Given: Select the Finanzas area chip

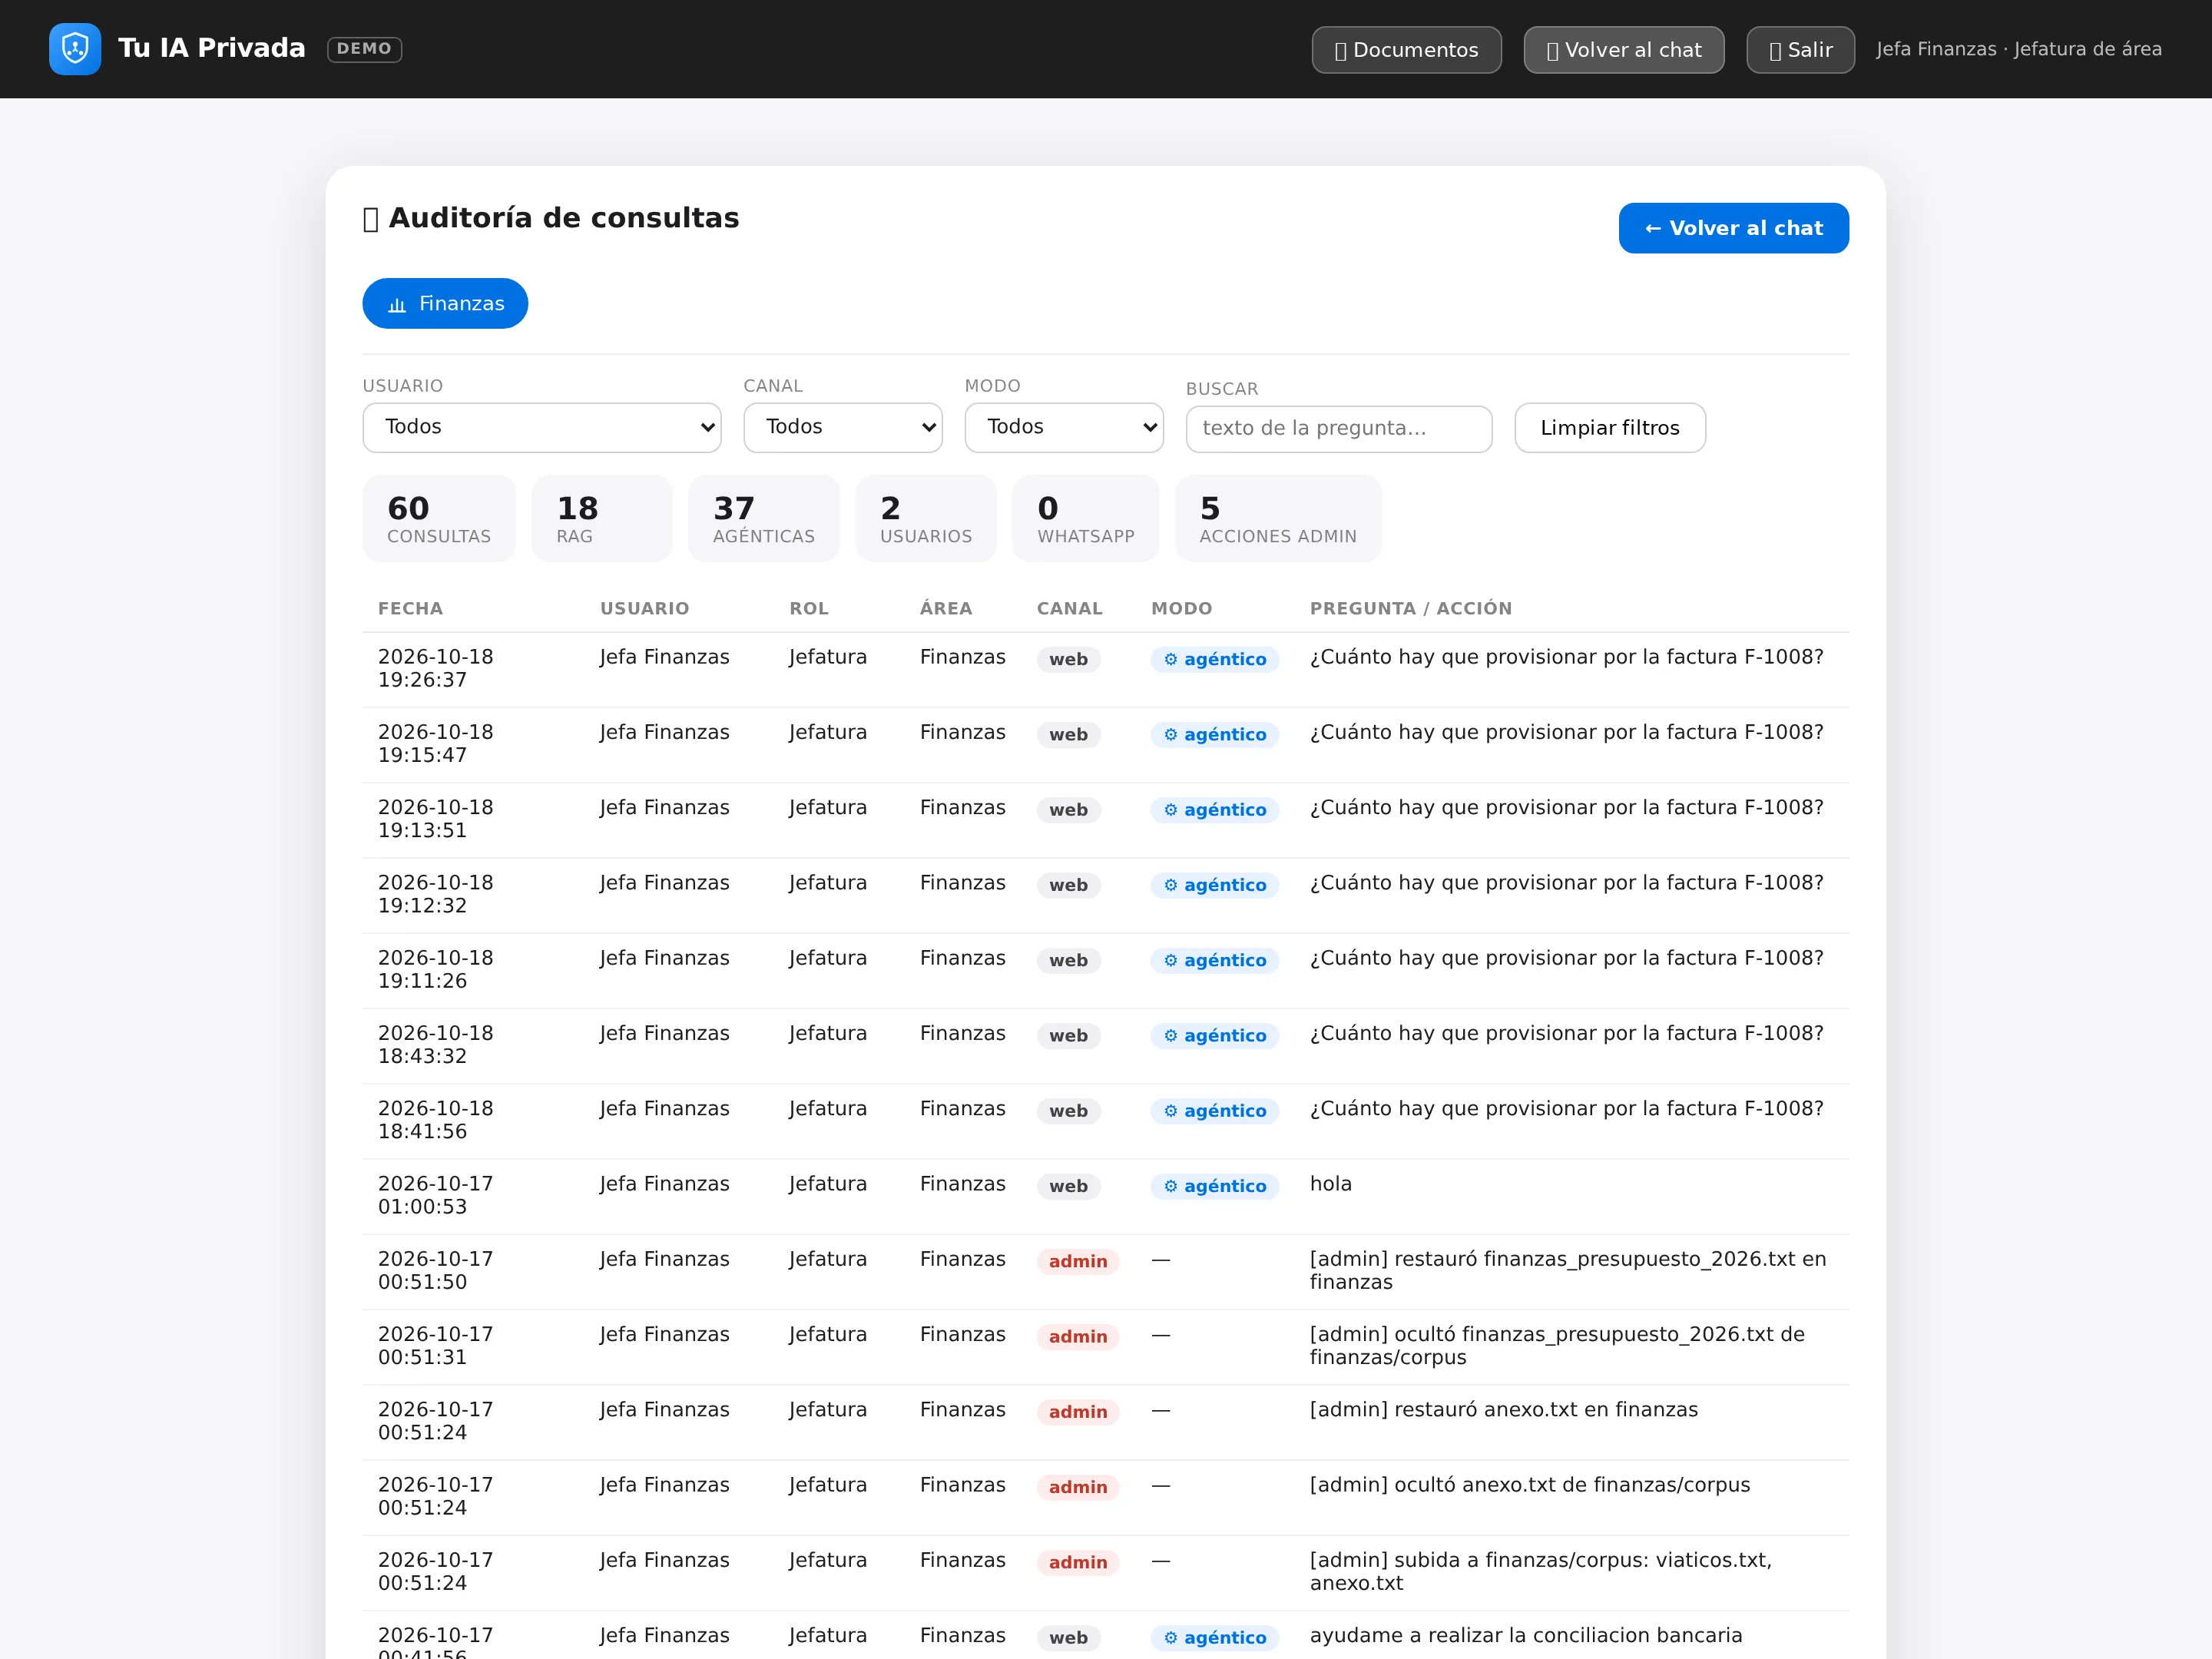Looking at the screenshot, I should (445, 303).
